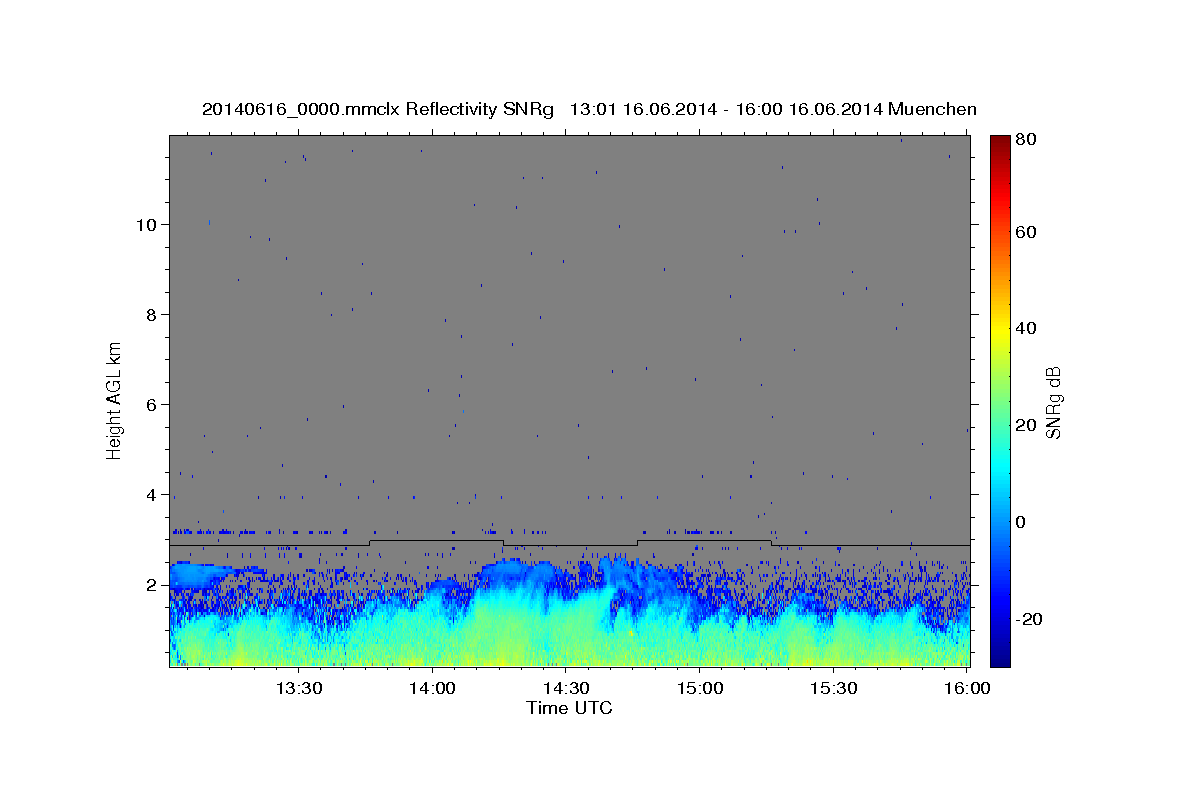Click the height axis label 2

152,584
